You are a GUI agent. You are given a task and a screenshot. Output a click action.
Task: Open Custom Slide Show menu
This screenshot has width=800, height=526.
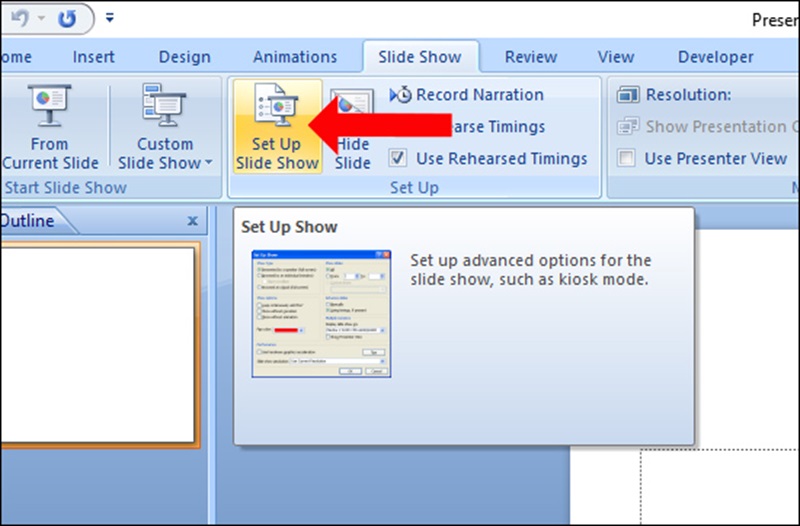coord(164,127)
